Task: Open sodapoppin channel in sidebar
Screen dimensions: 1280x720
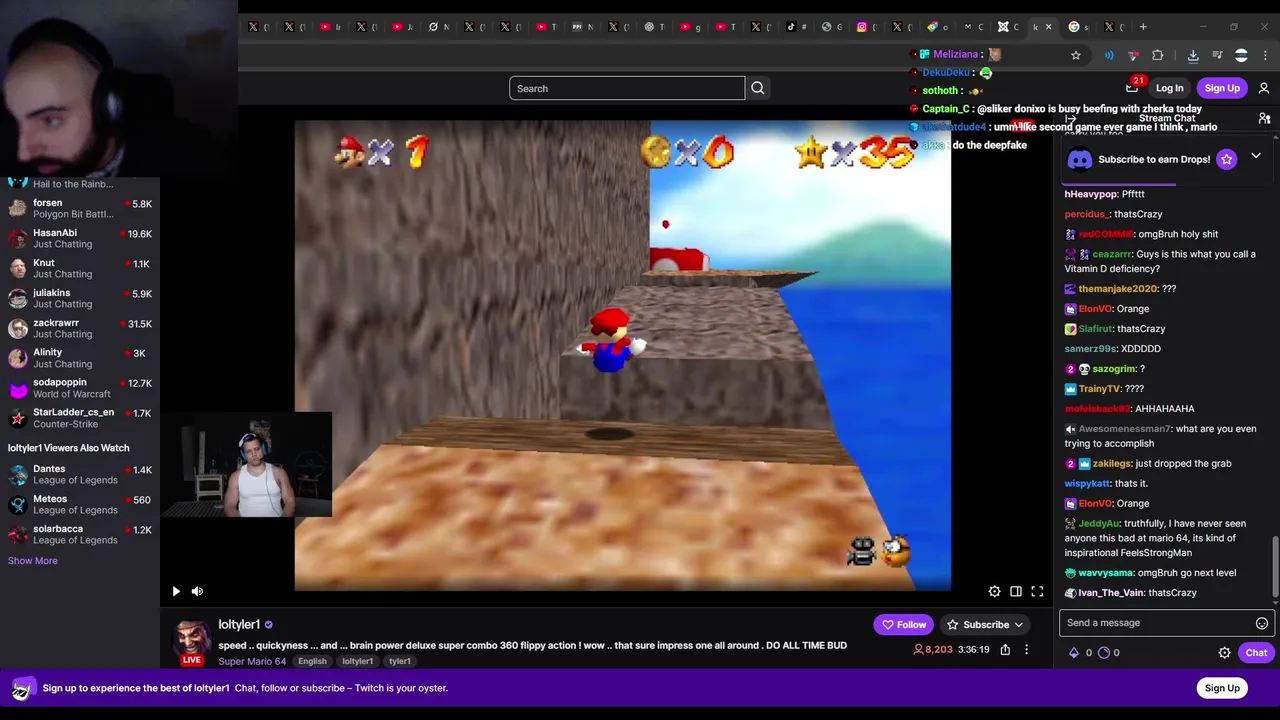Action: point(80,388)
